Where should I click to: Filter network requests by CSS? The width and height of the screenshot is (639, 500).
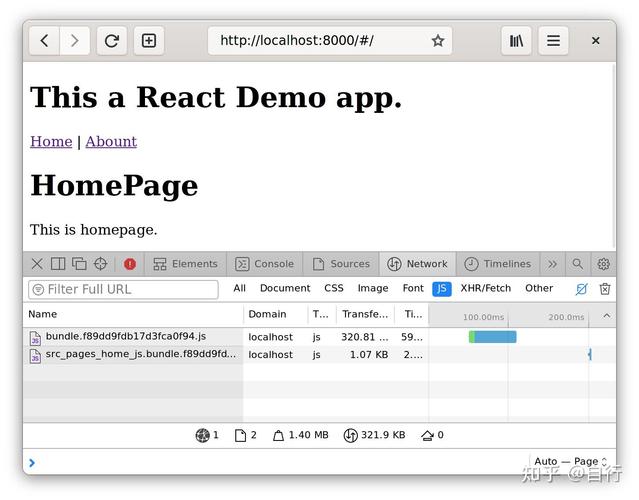click(x=334, y=289)
